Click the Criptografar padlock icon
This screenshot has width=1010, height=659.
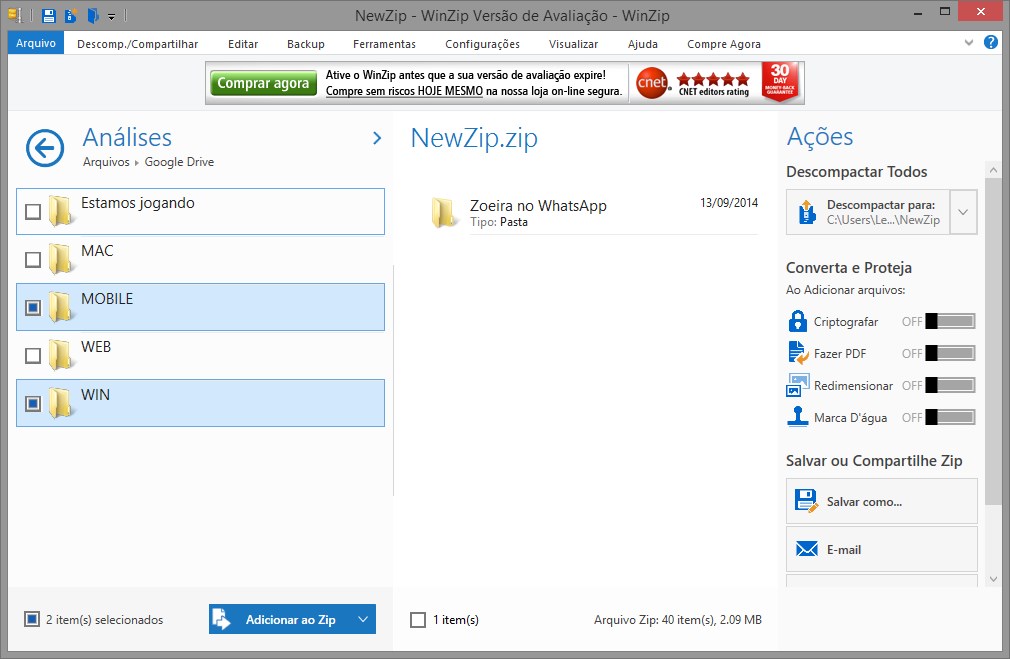(x=797, y=321)
